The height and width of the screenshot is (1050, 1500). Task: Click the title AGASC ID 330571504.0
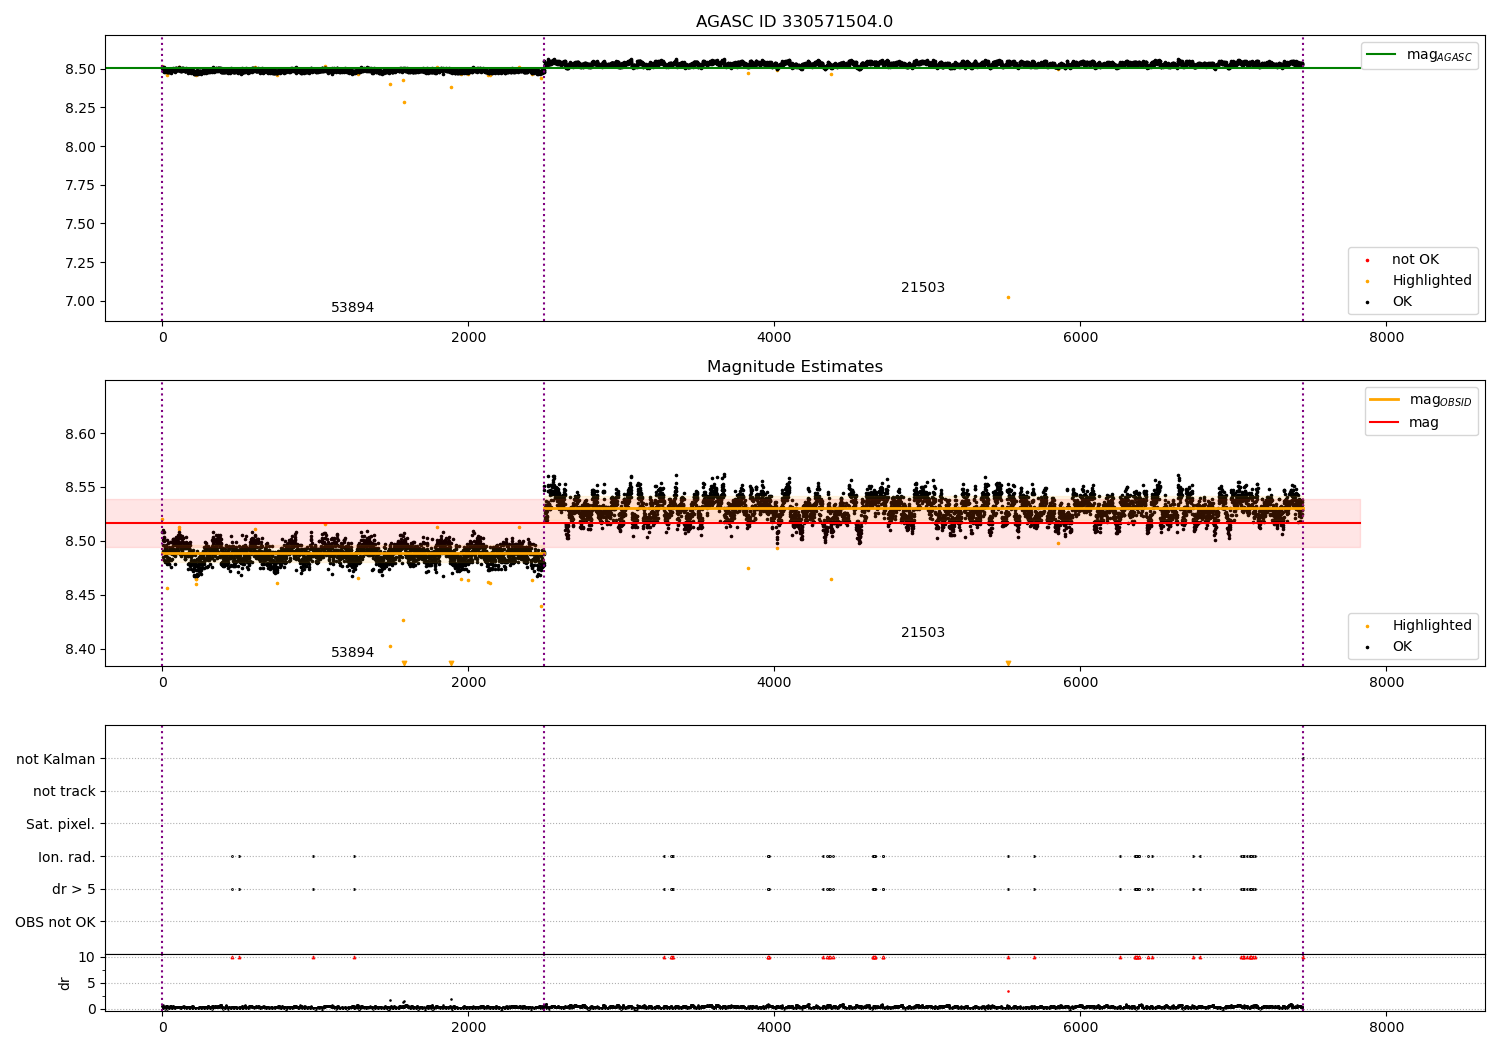click(x=794, y=22)
